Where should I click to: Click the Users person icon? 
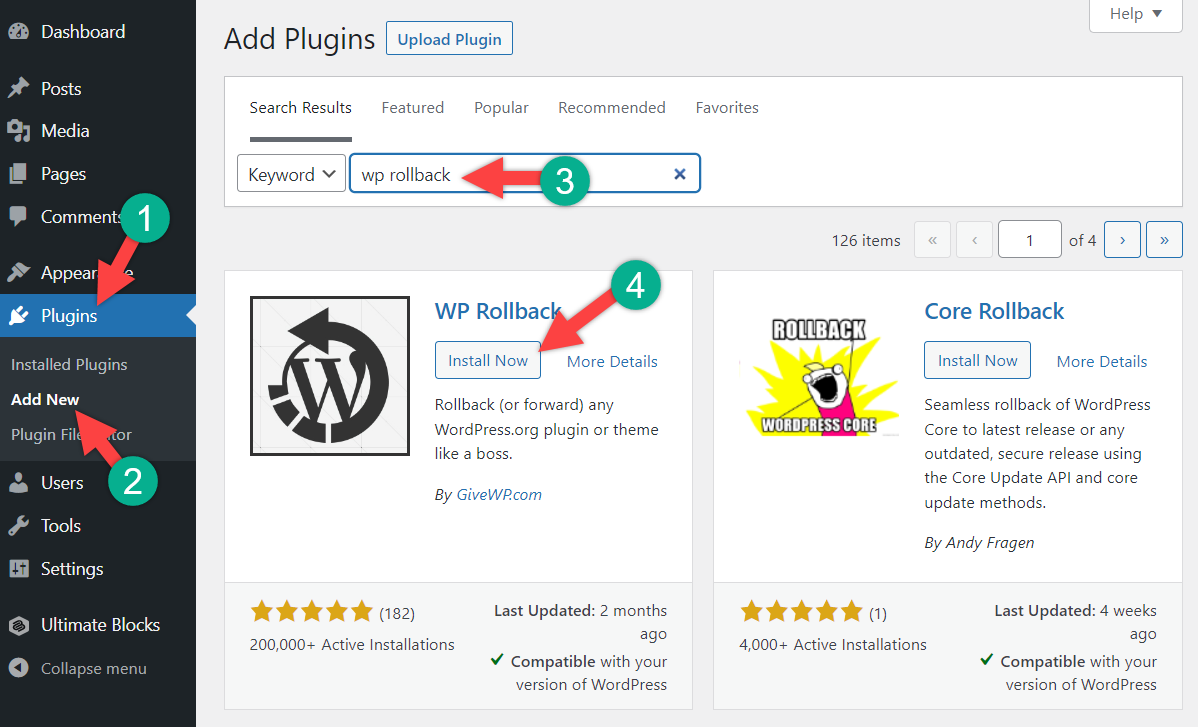coord(18,483)
